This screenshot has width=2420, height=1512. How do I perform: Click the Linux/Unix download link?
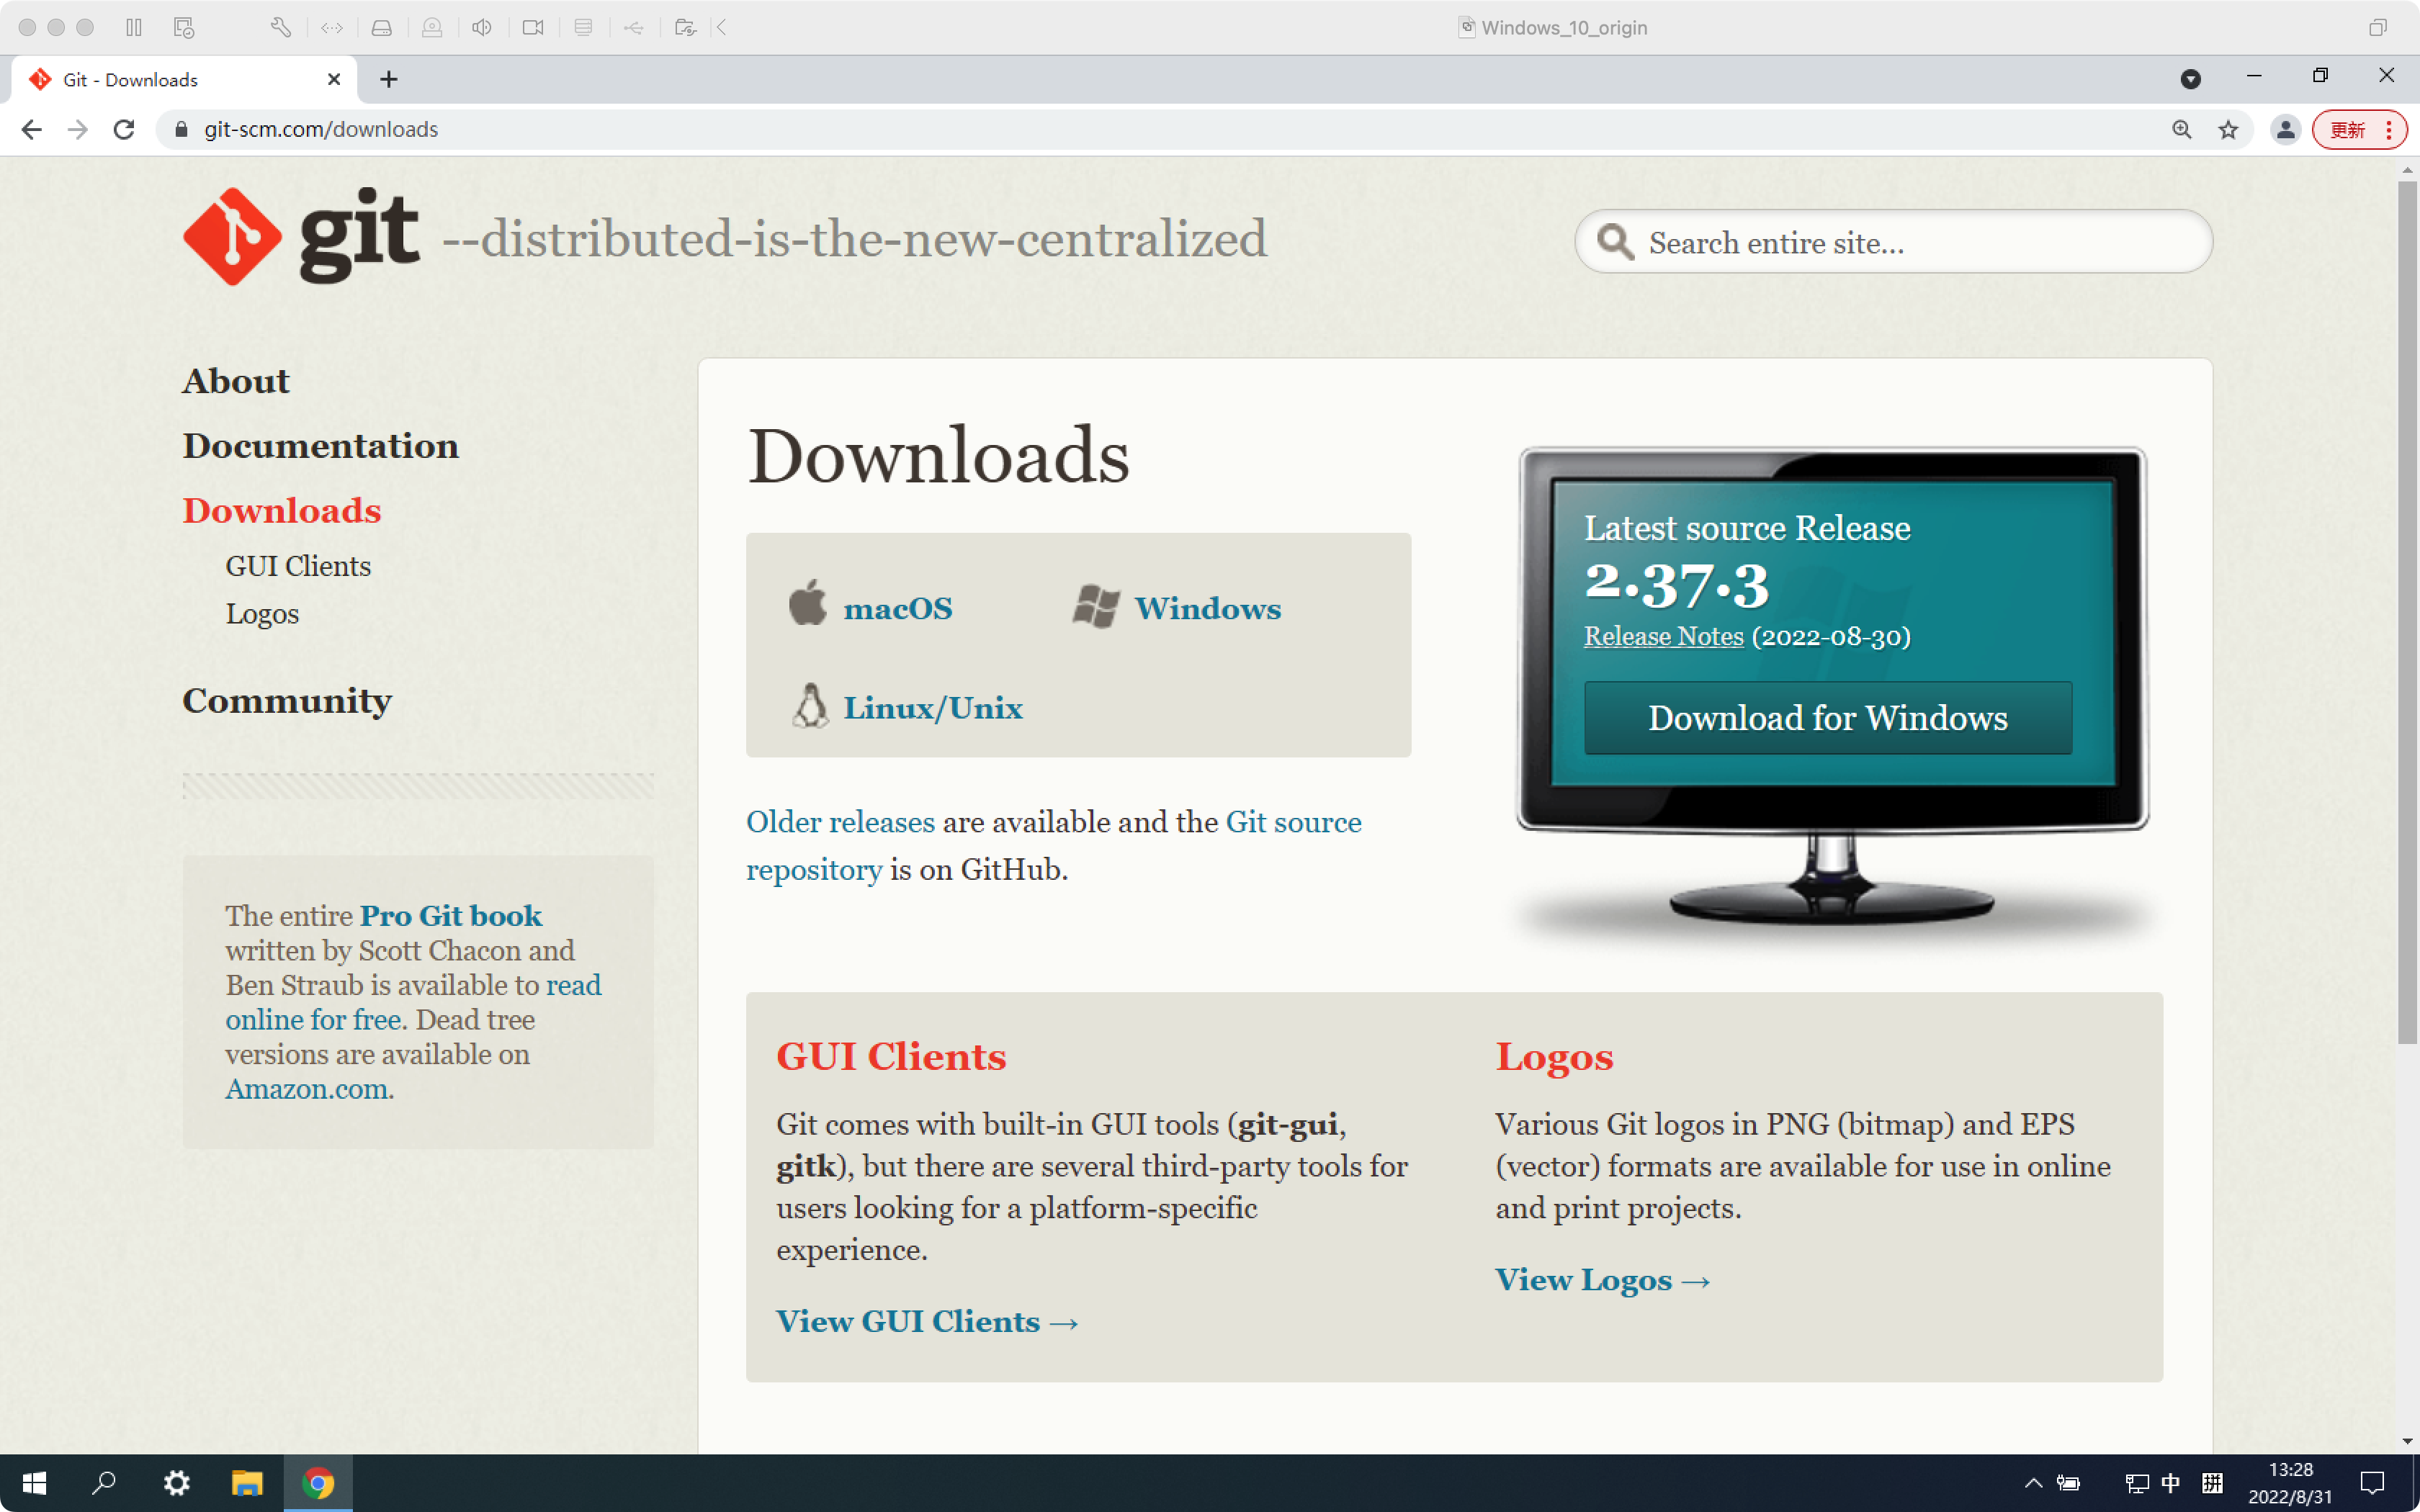pos(933,708)
